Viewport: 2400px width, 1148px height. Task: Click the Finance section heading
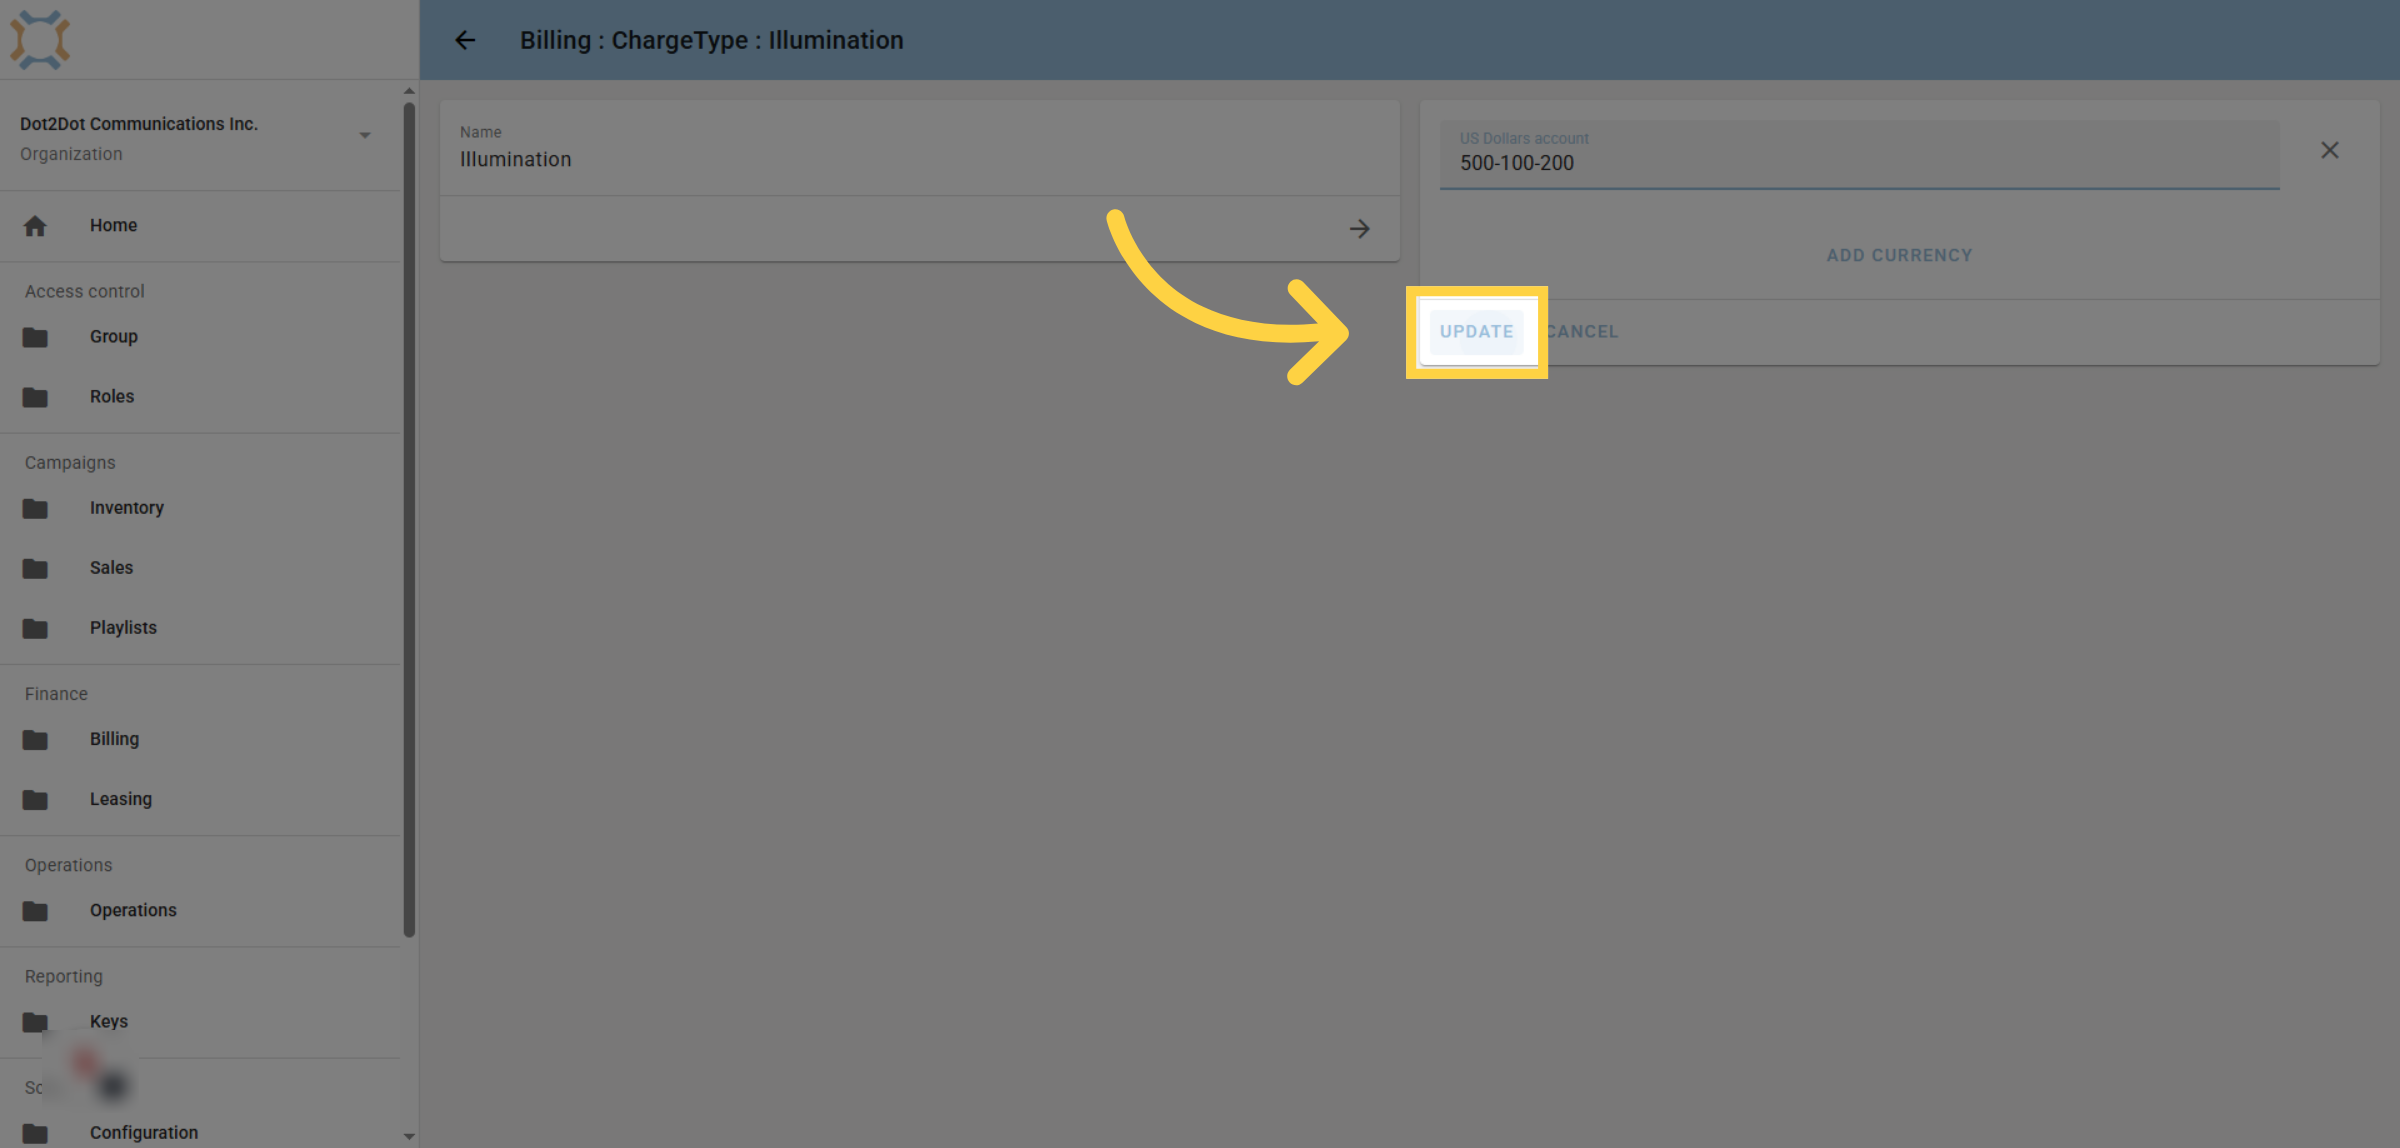point(56,693)
